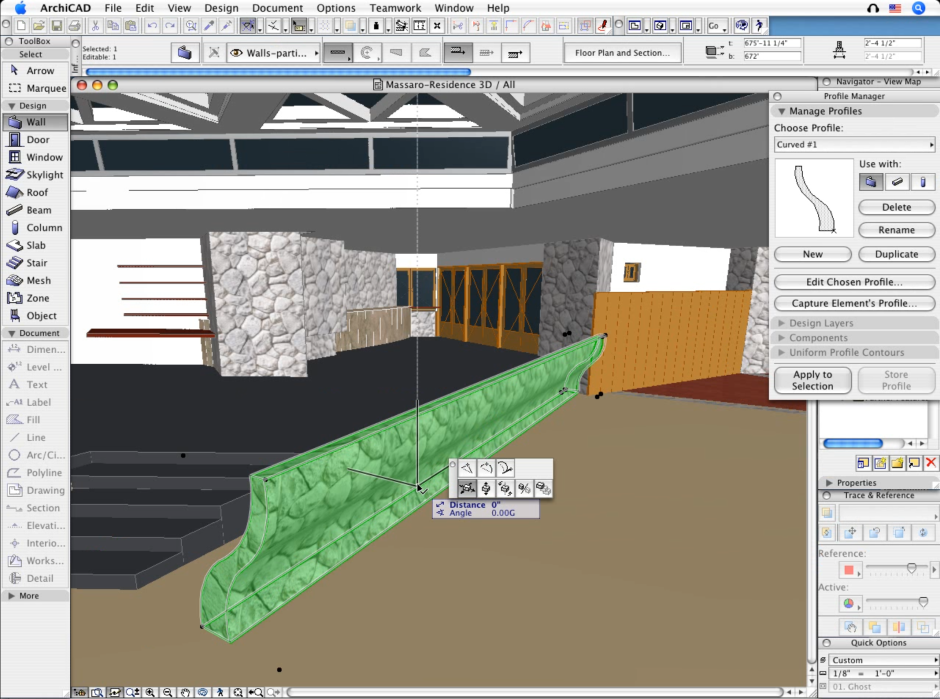Select the Skylight tool

pos(35,174)
